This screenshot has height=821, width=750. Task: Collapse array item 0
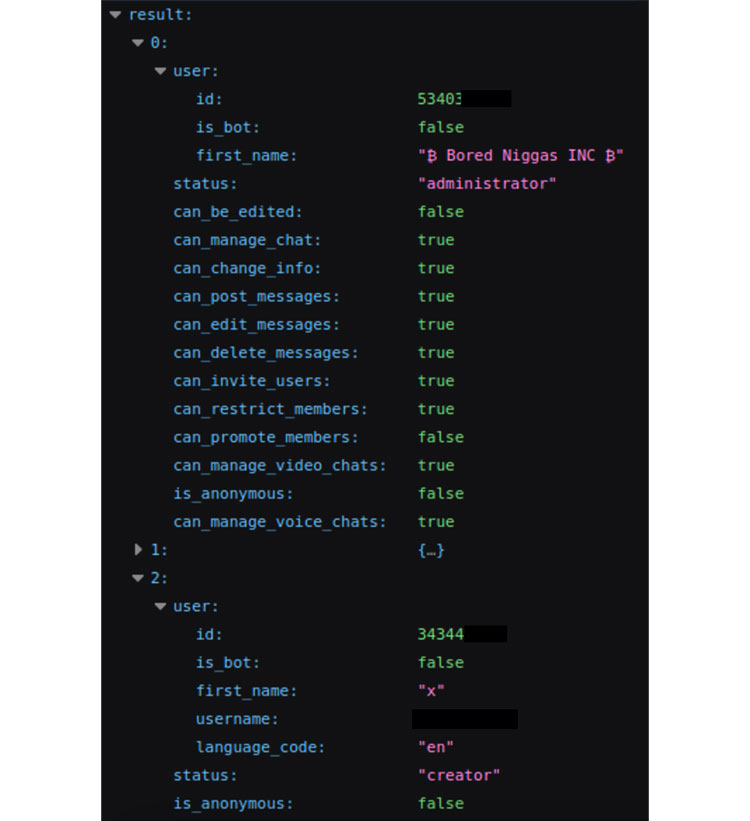pyautogui.click(x=138, y=43)
